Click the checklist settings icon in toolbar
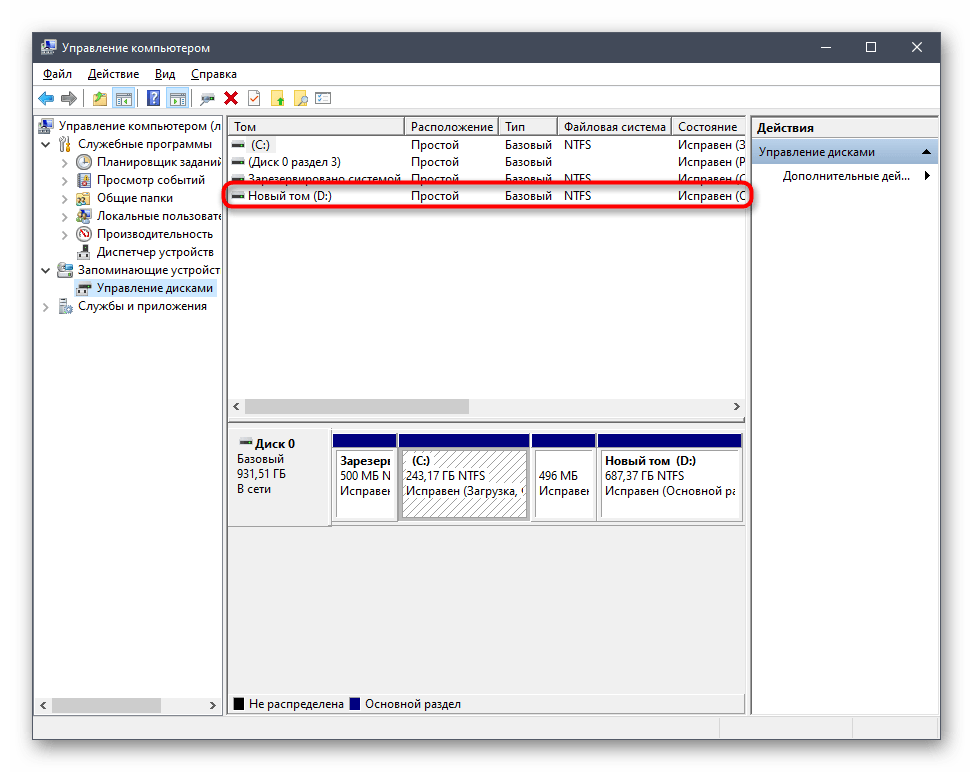This screenshot has height=772, width=973. click(x=322, y=98)
